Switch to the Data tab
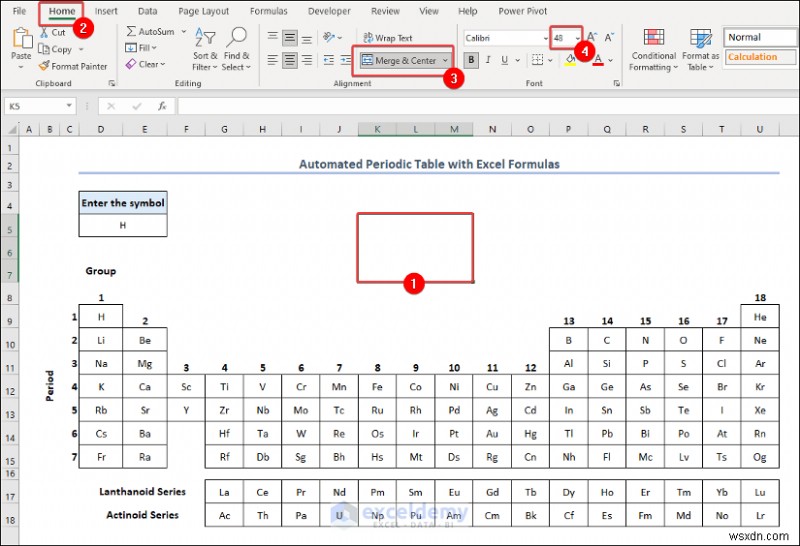 click(x=147, y=11)
